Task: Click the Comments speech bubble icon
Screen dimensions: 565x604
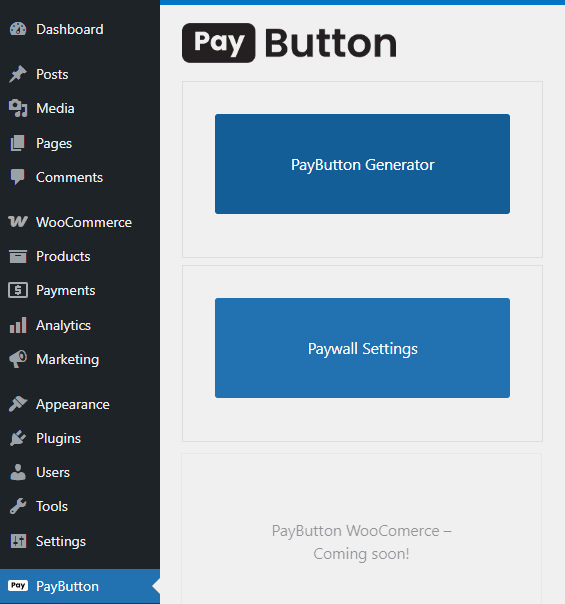Action: 18,177
